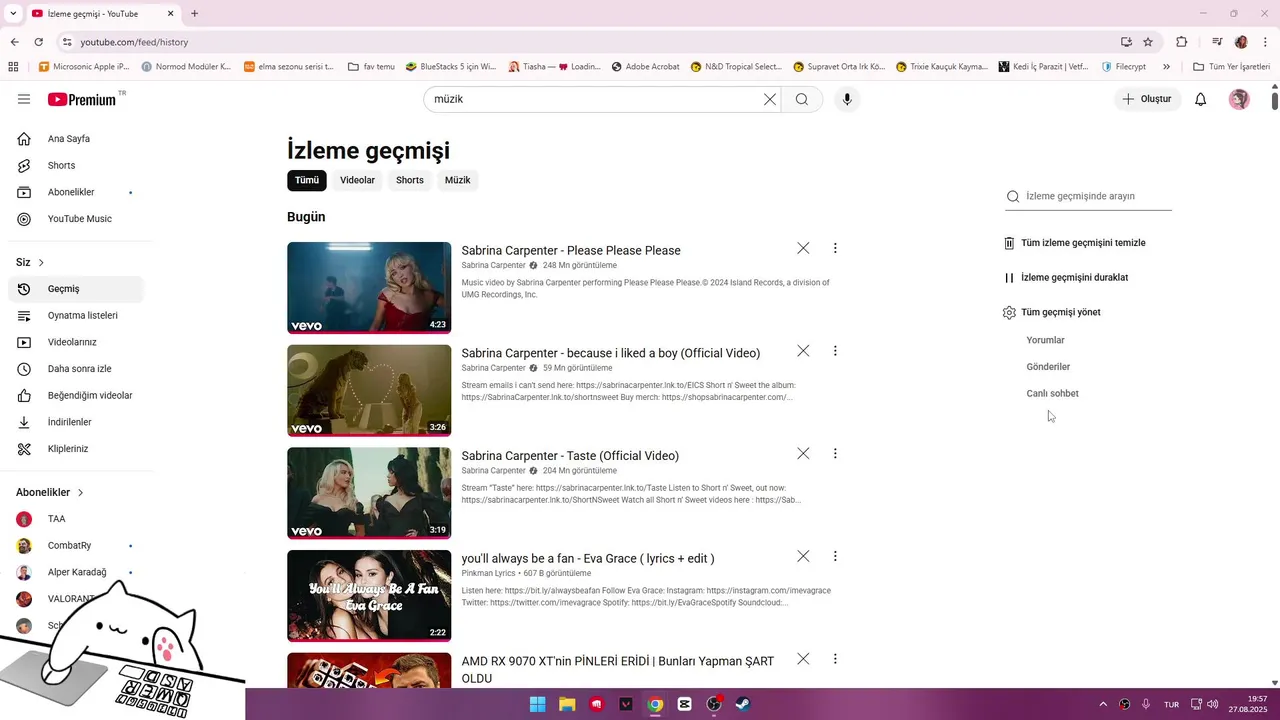The image size is (1280, 720).
Task: Remove Please Please Please from history
Action: pos(803,248)
